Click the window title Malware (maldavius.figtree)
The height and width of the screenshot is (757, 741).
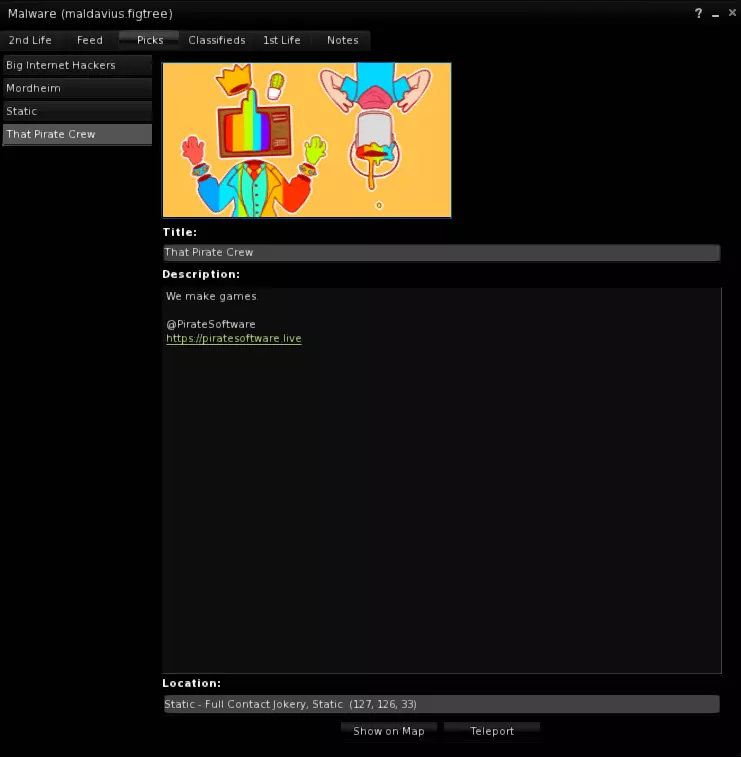(x=90, y=14)
